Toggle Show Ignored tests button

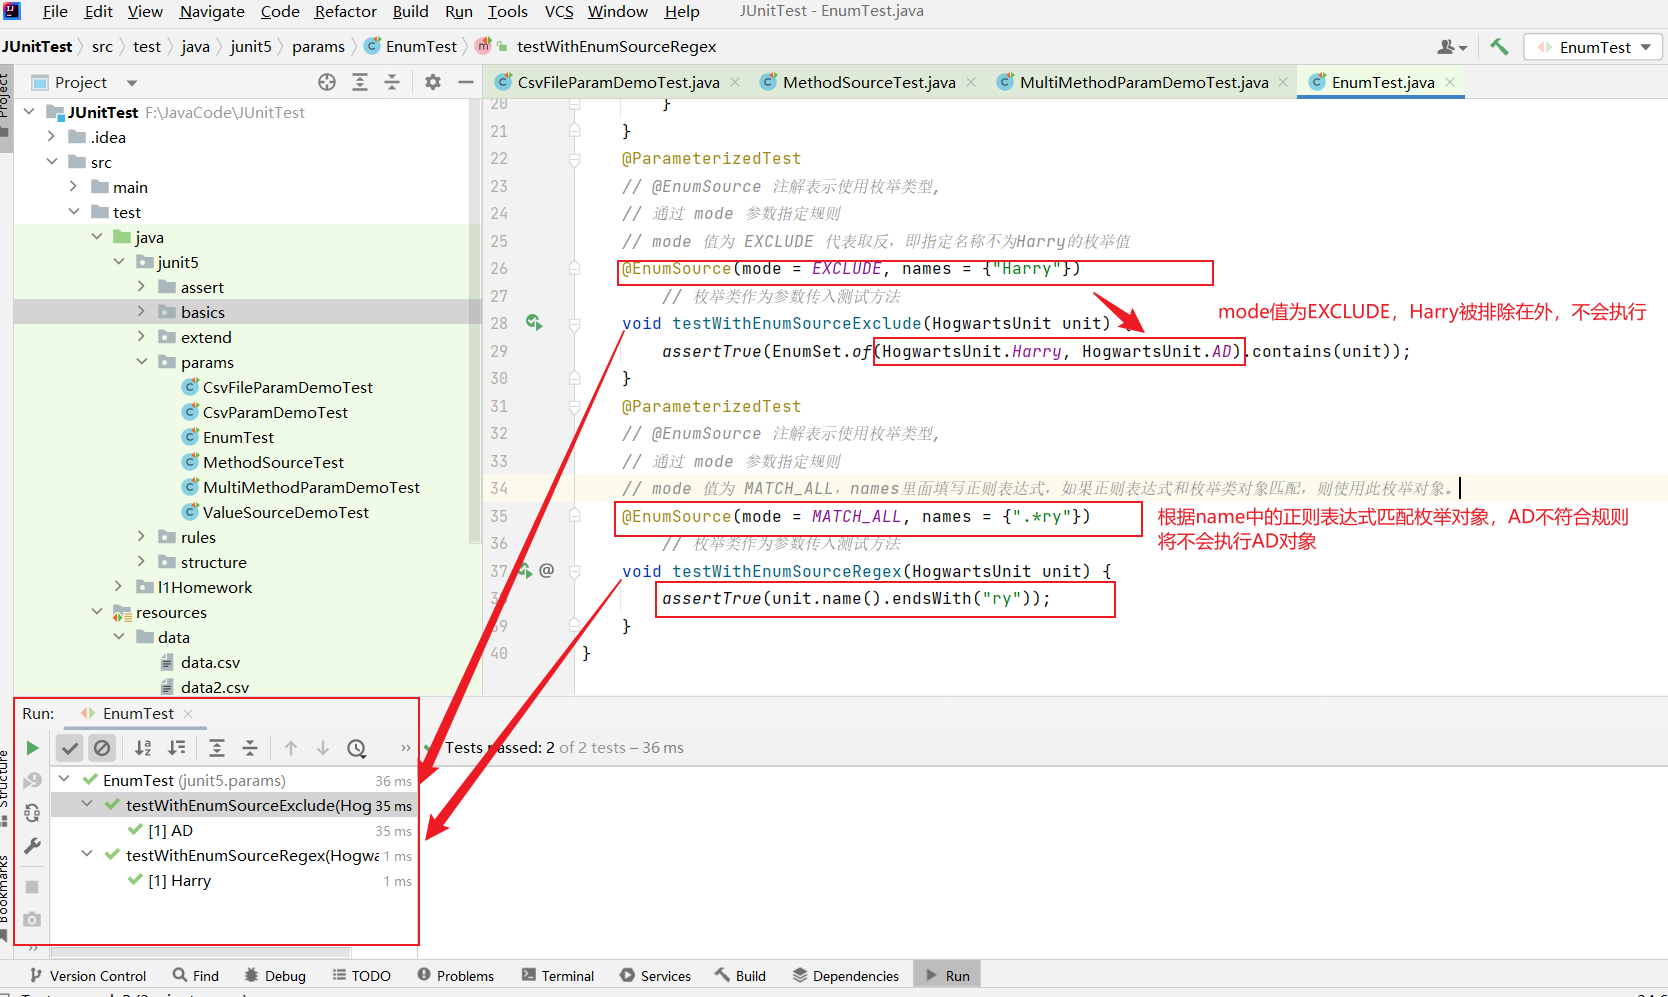coord(102,748)
